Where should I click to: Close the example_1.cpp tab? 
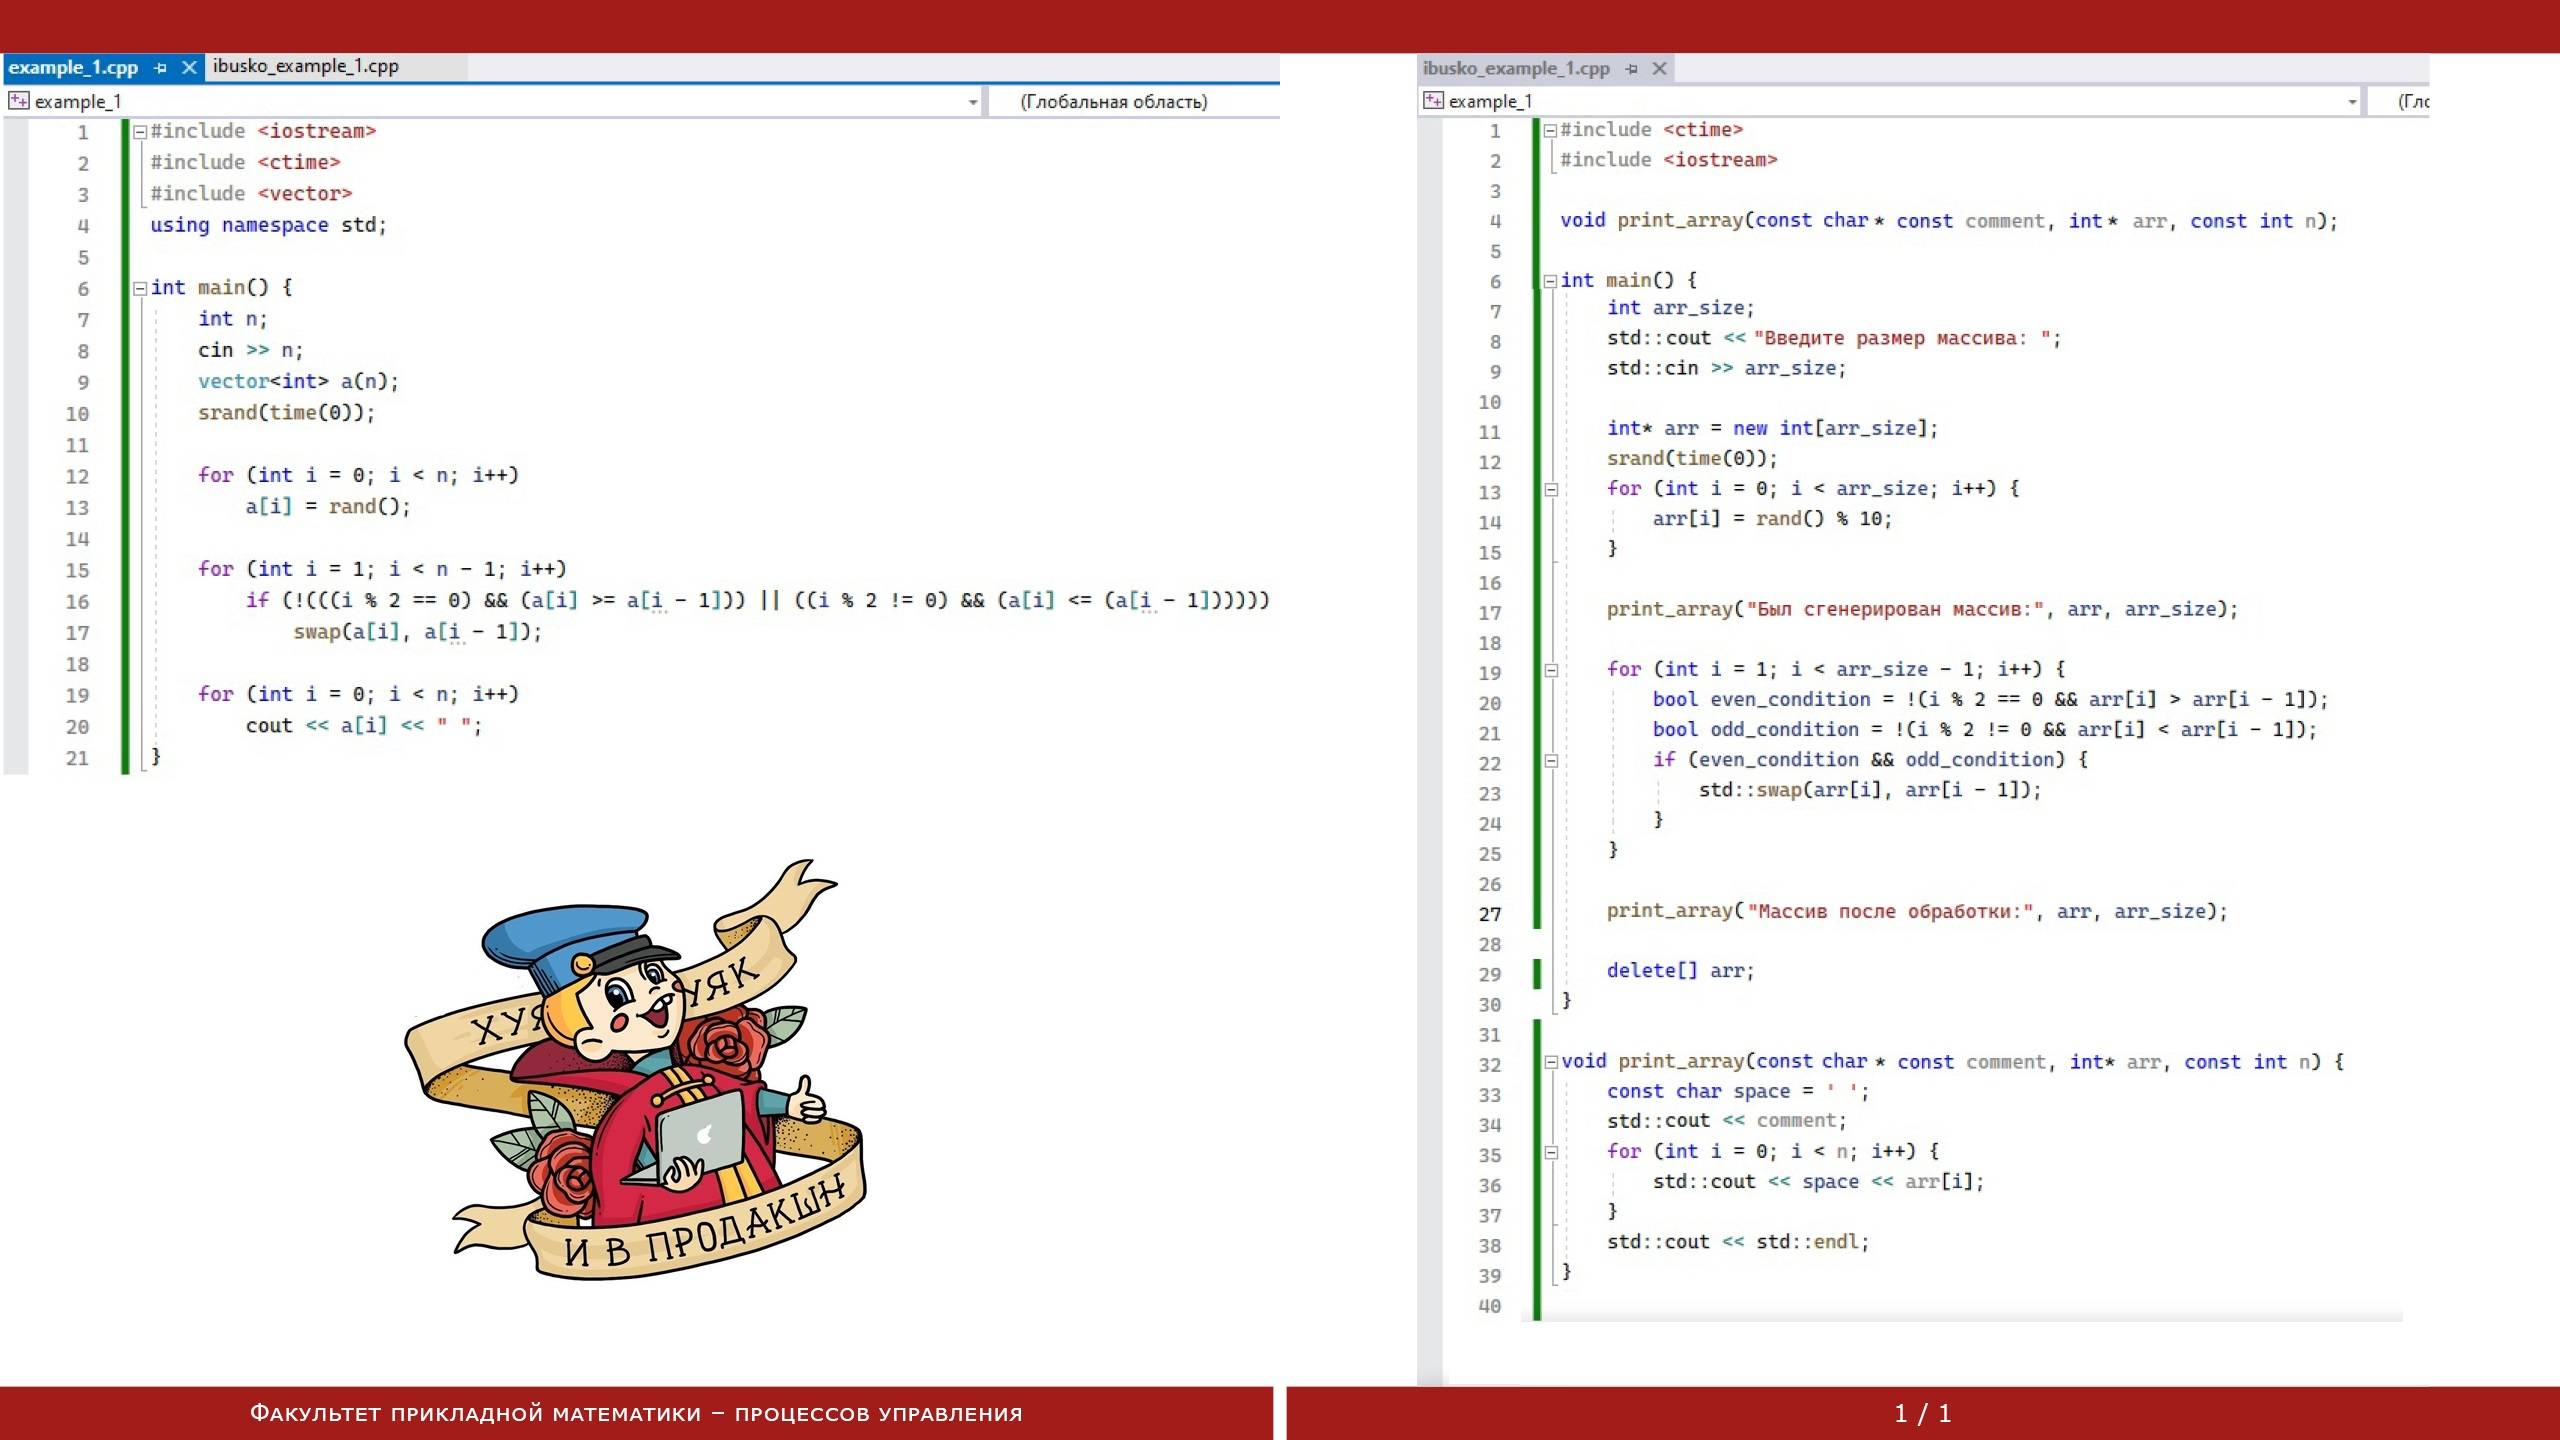pos(189,68)
